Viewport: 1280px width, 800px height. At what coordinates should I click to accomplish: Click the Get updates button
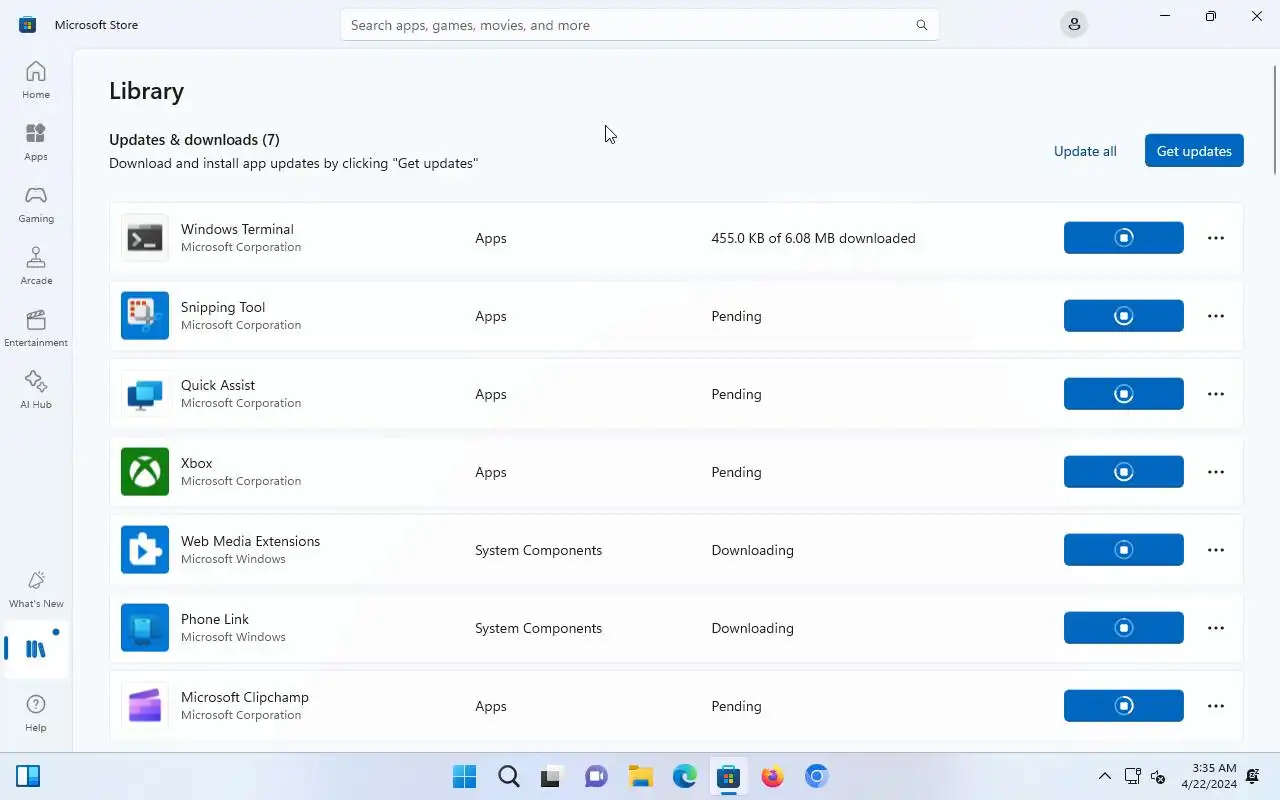(x=1194, y=151)
